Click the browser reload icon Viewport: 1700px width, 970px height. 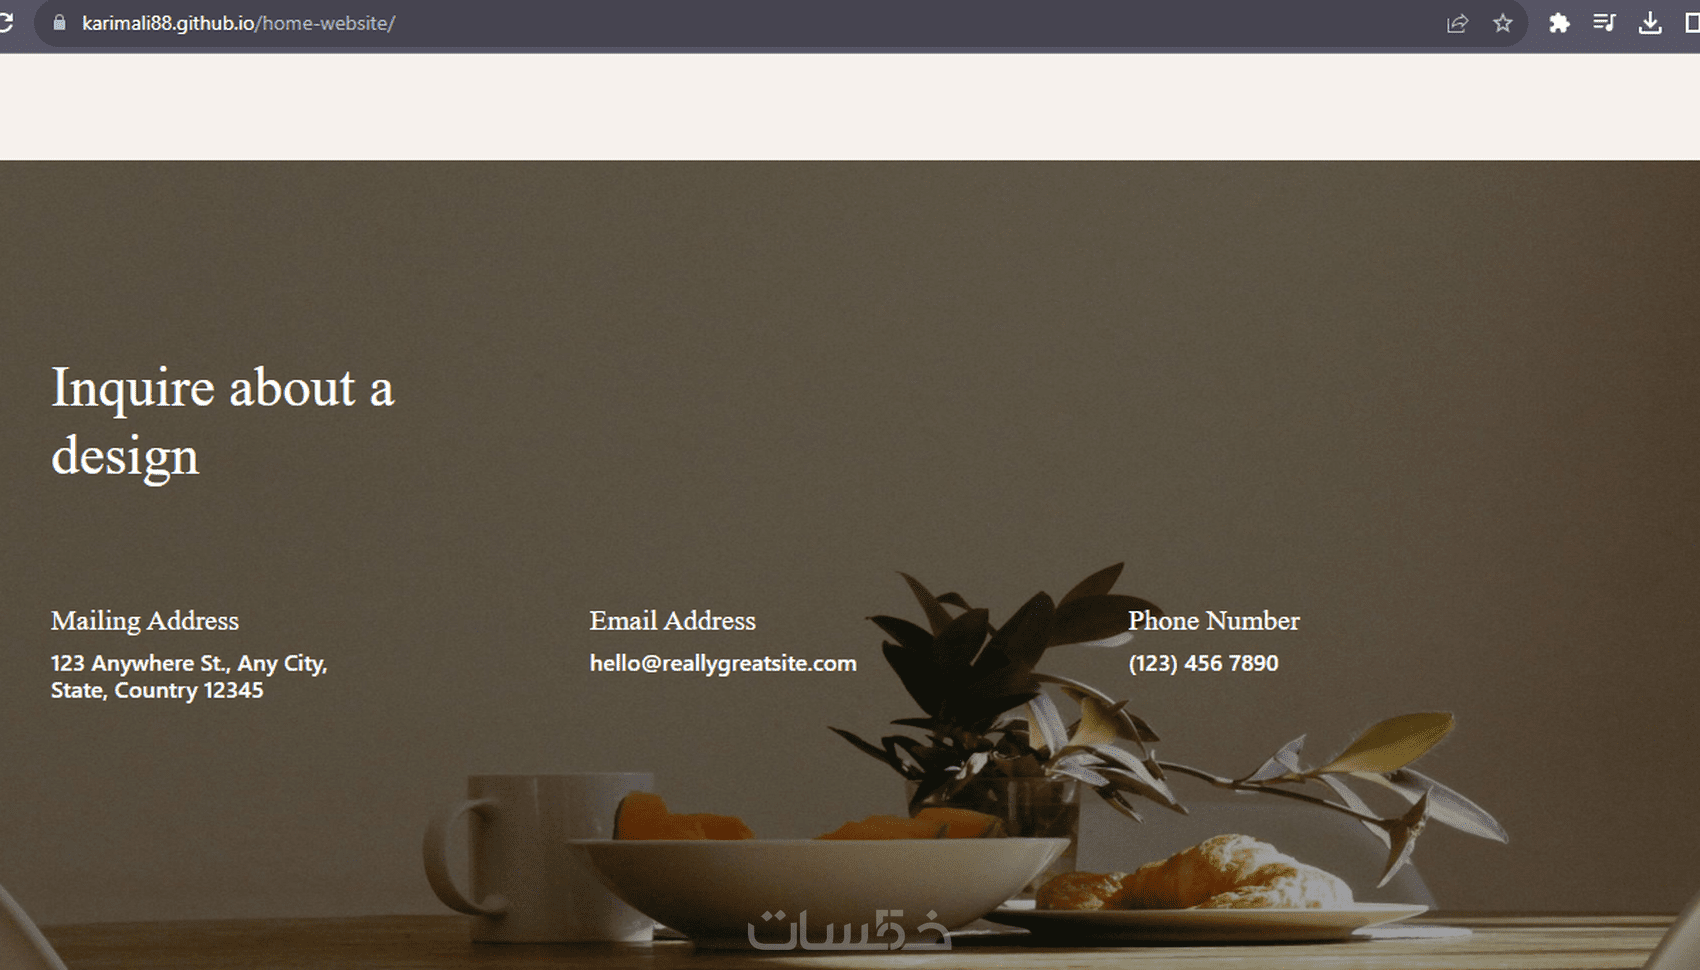coord(5,23)
